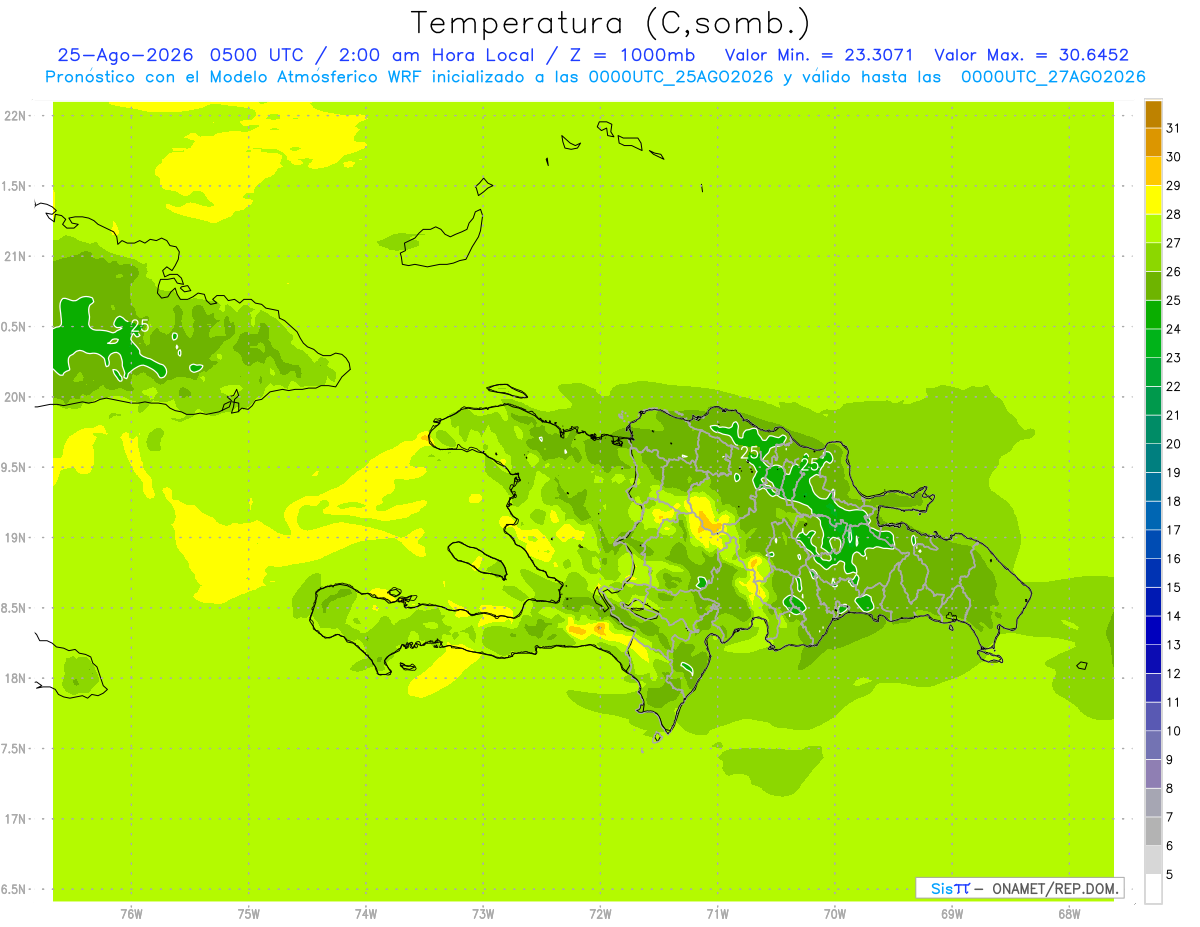This screenshot has width=1200, height=927.
Task: Click the '69W' longitude axis label
Action: point(952,913)
